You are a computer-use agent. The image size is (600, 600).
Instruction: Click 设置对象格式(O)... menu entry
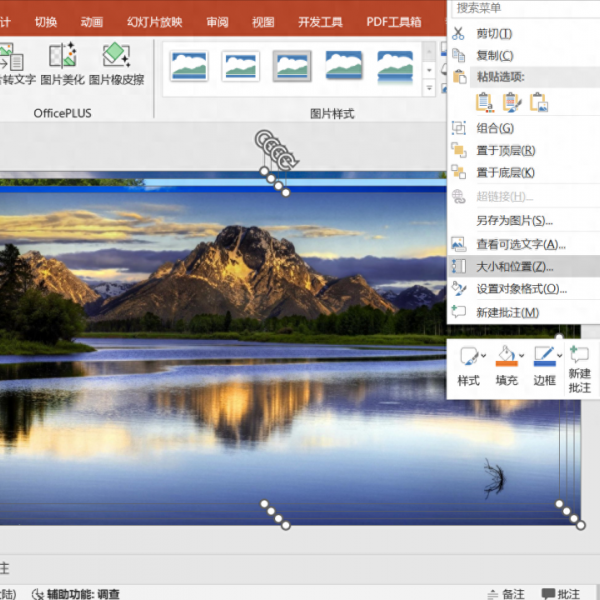[521, 289]
